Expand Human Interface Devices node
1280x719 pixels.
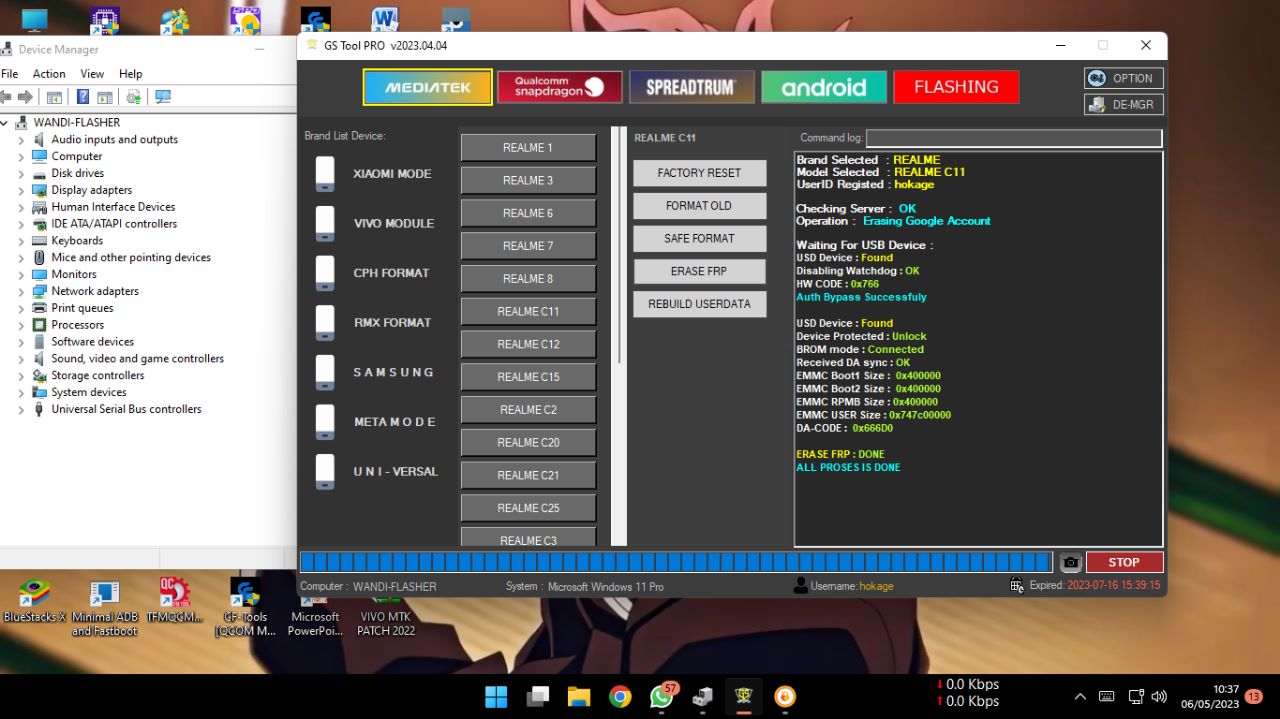click(21, 207)
